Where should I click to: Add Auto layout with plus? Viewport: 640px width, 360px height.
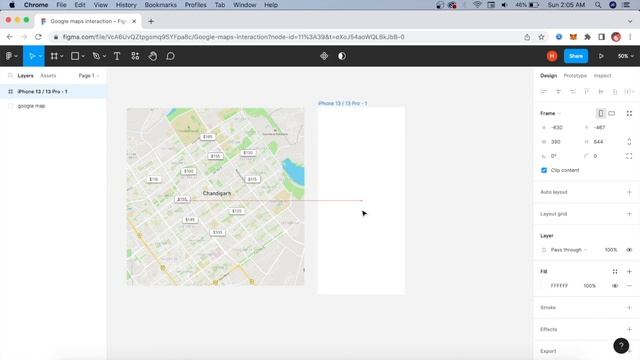[629, 192]
